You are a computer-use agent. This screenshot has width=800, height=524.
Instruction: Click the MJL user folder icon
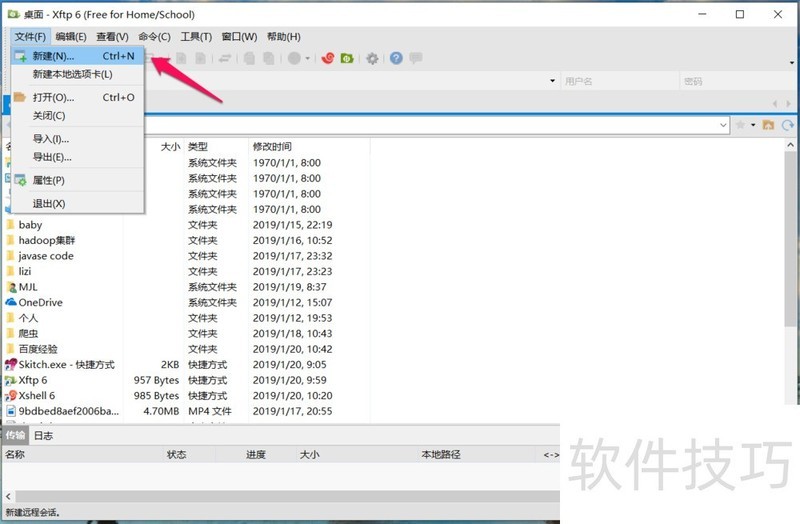pyautogui.click(x=11, y=287)
